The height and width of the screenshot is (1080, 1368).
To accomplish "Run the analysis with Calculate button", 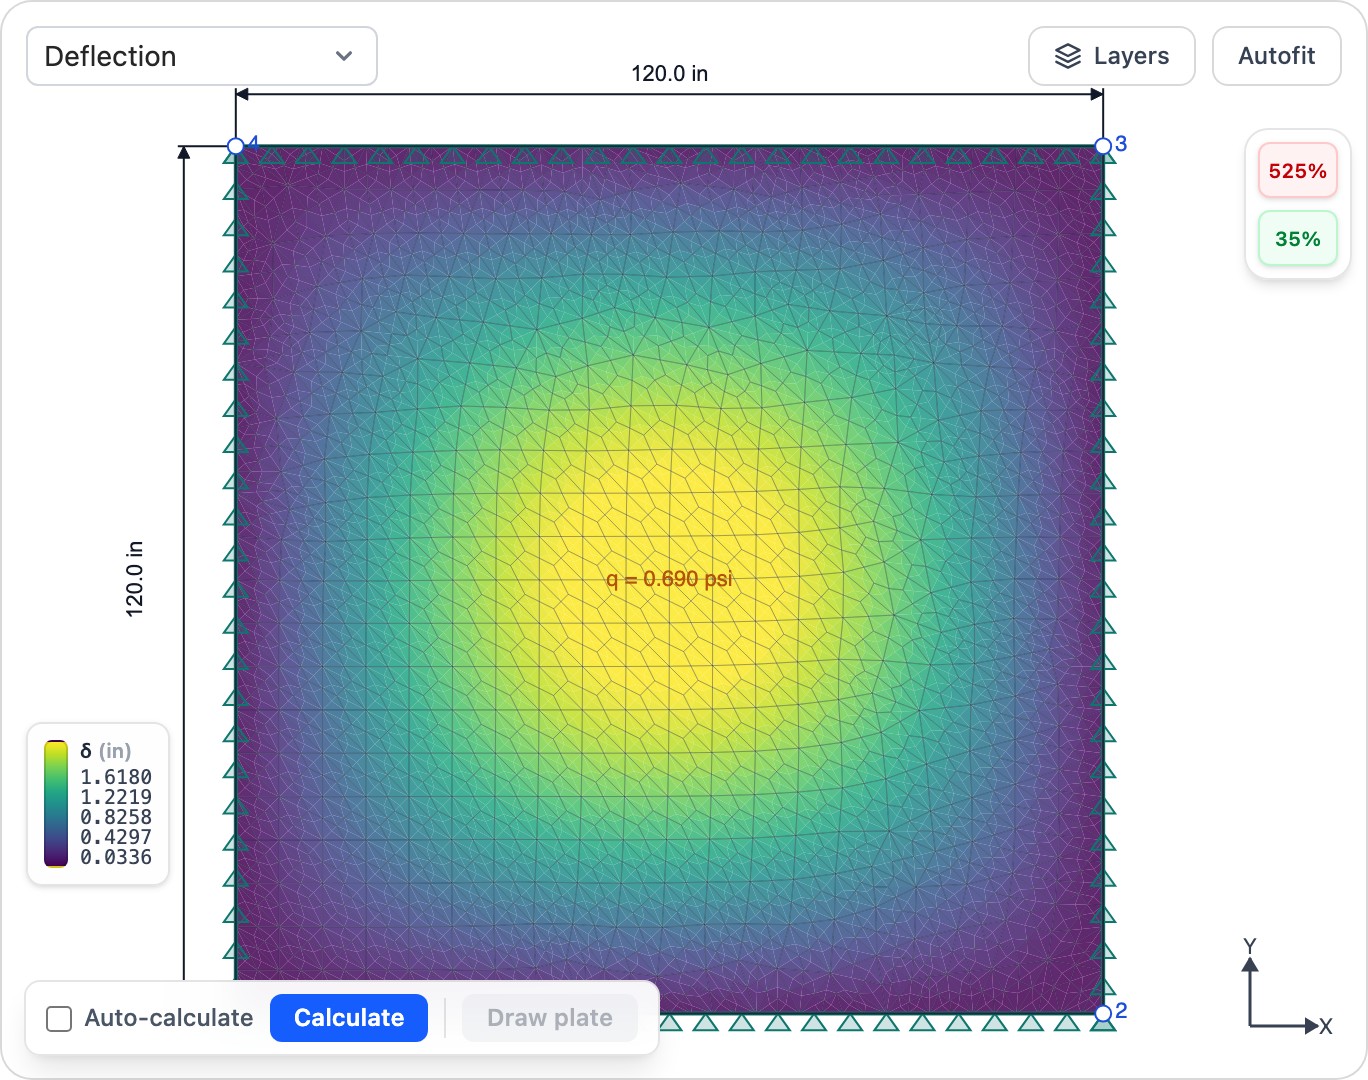I will pos(349,1018).
